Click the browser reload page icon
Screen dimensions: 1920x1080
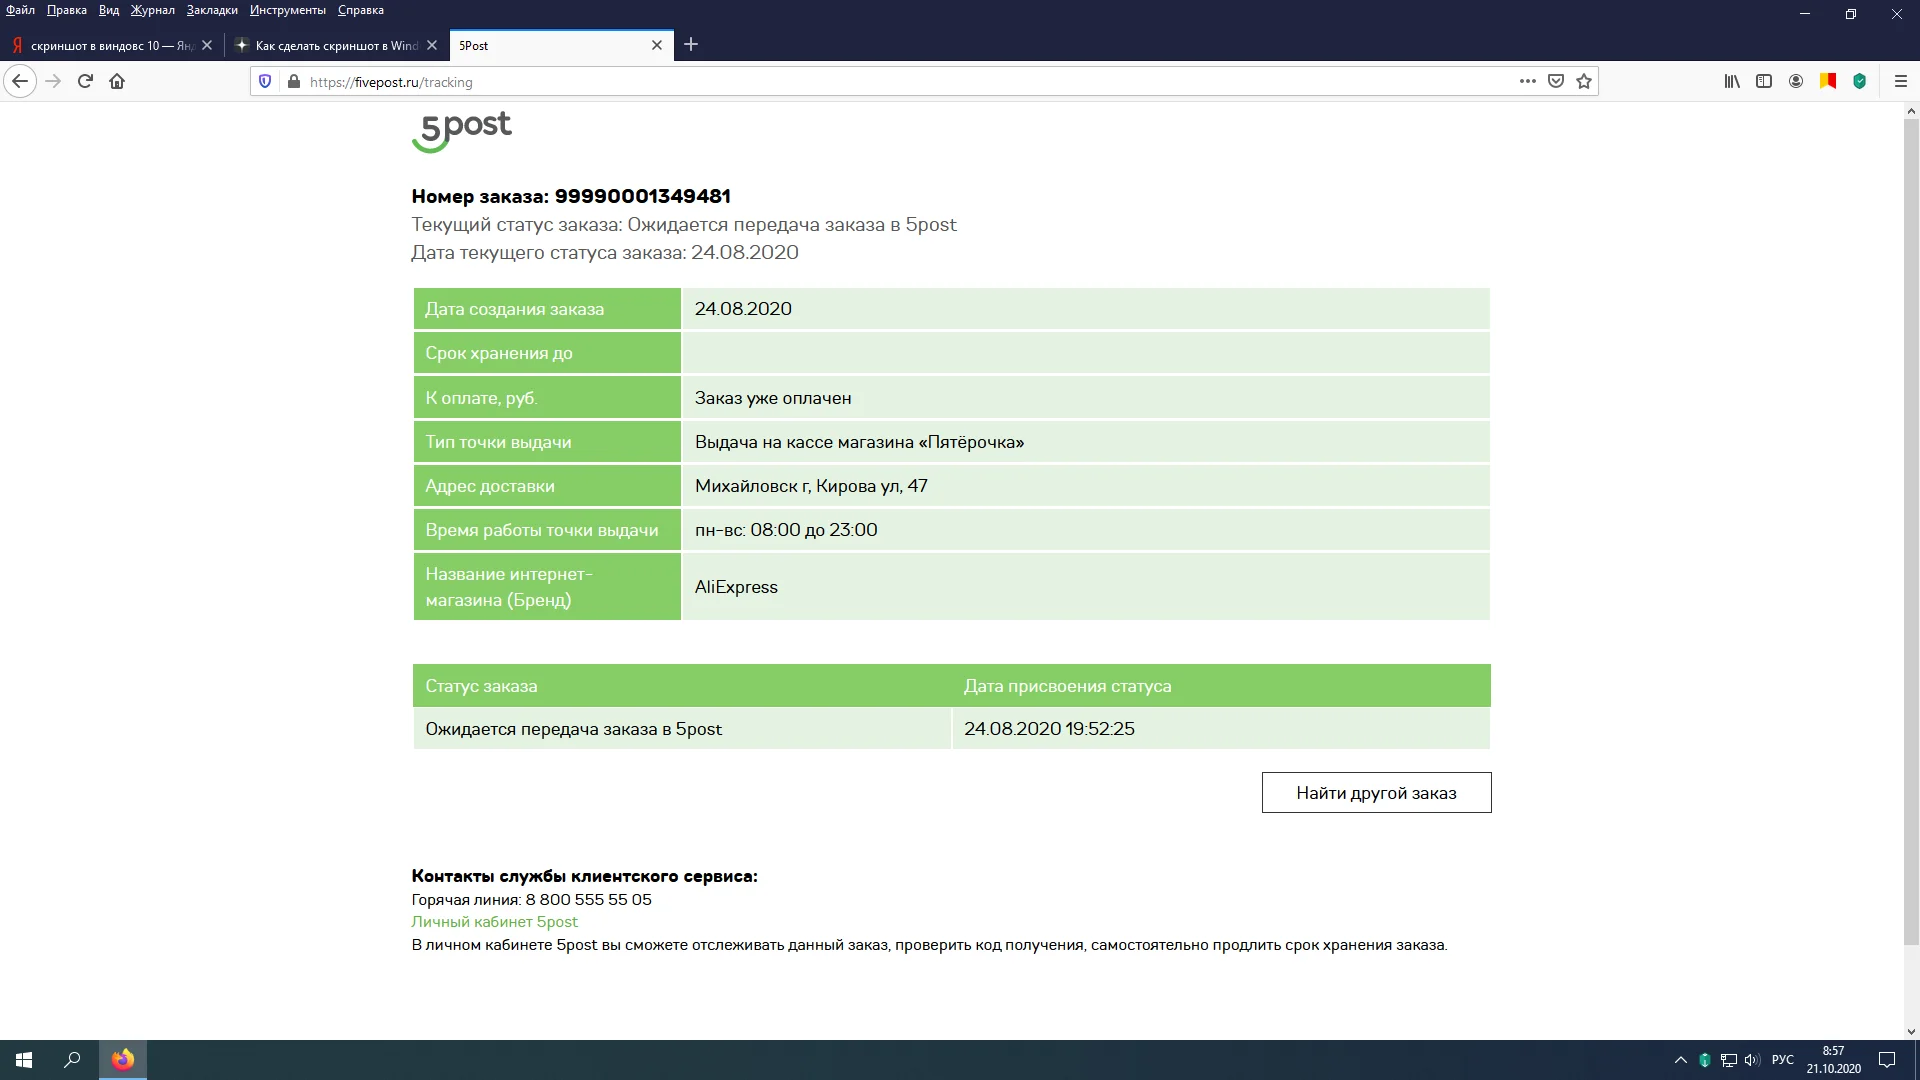(x=85, y=82)
